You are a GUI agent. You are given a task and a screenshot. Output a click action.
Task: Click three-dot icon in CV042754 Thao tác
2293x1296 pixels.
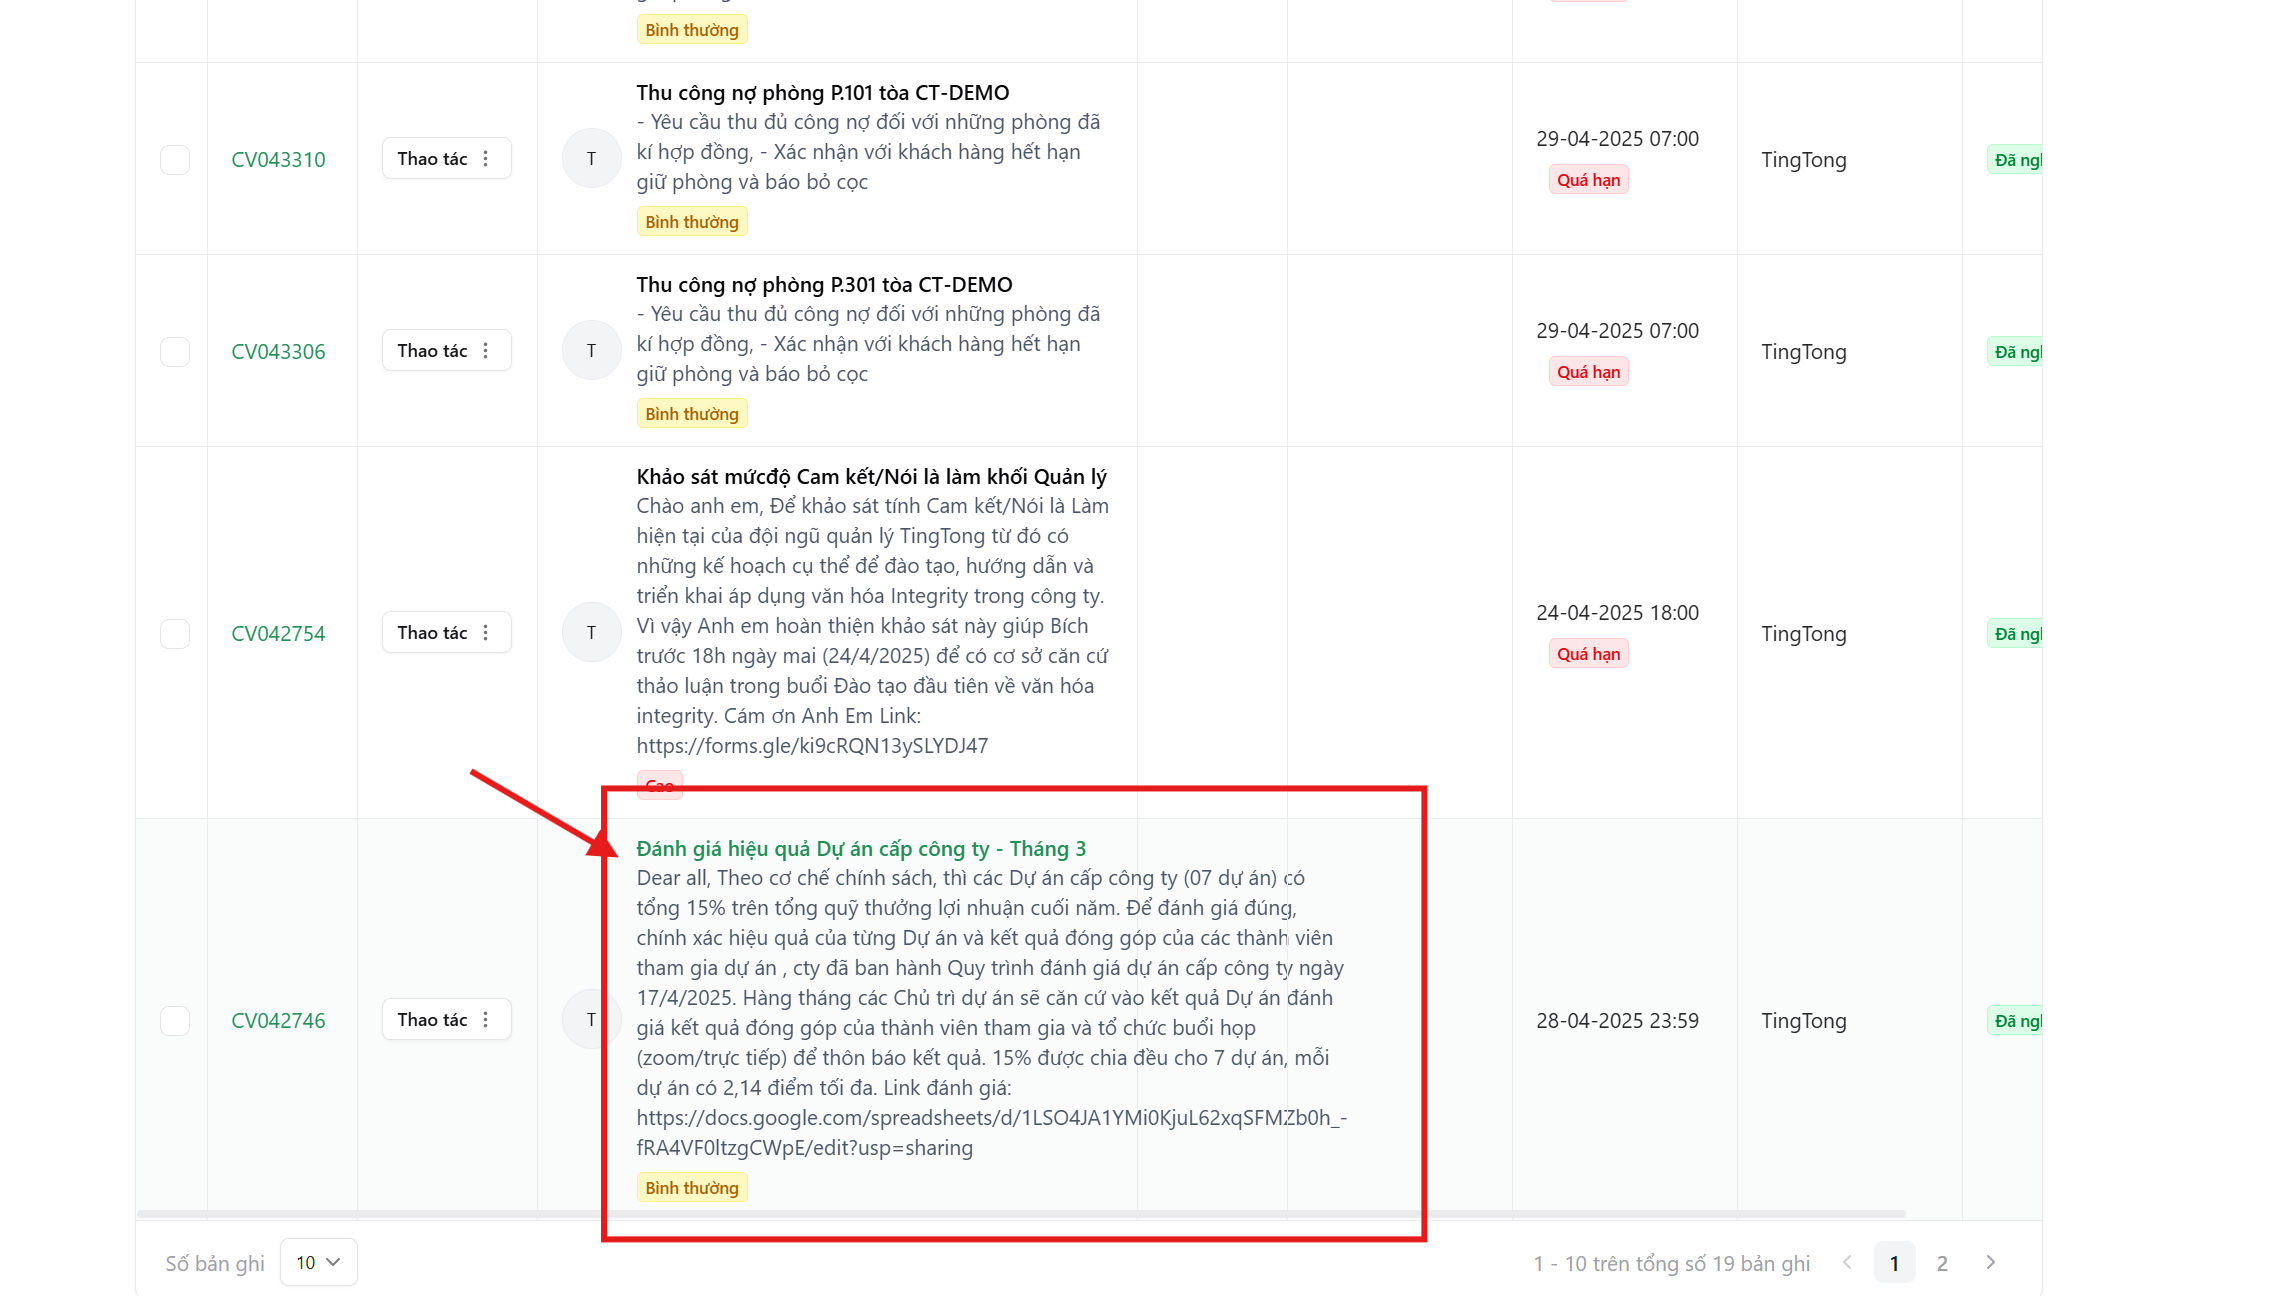(486, 633)
